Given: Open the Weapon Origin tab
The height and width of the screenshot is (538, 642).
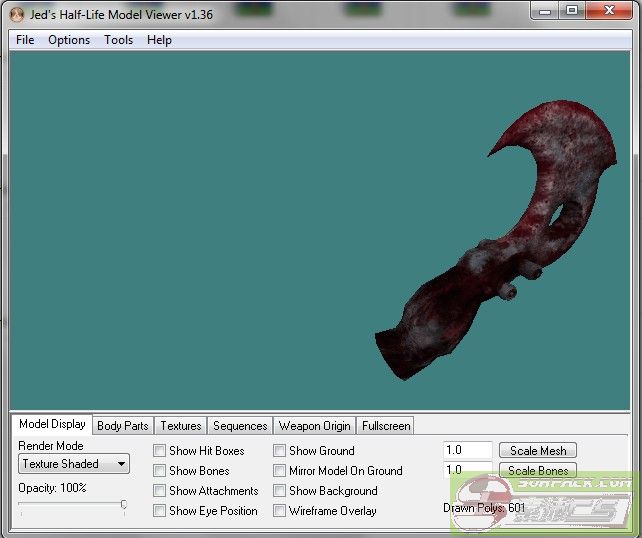Looking at the screenshot, I should (314, 426).
